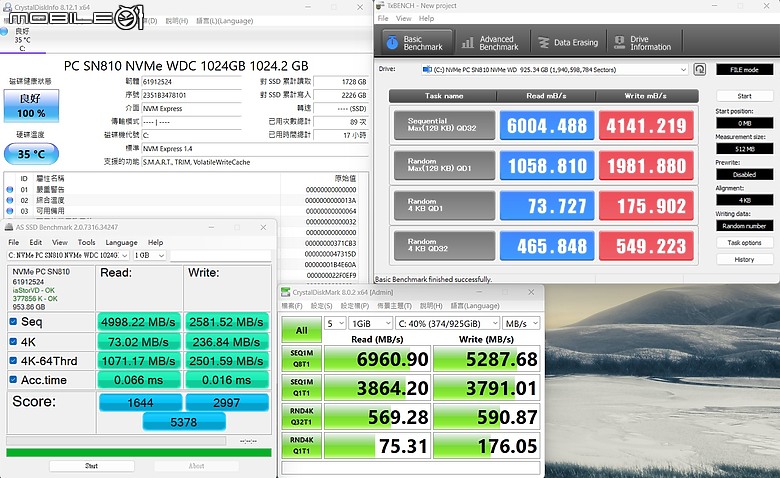This screenshot has height=478, width=780.
Task: Open TxBENCH File menu
Action: pos(383,18)
